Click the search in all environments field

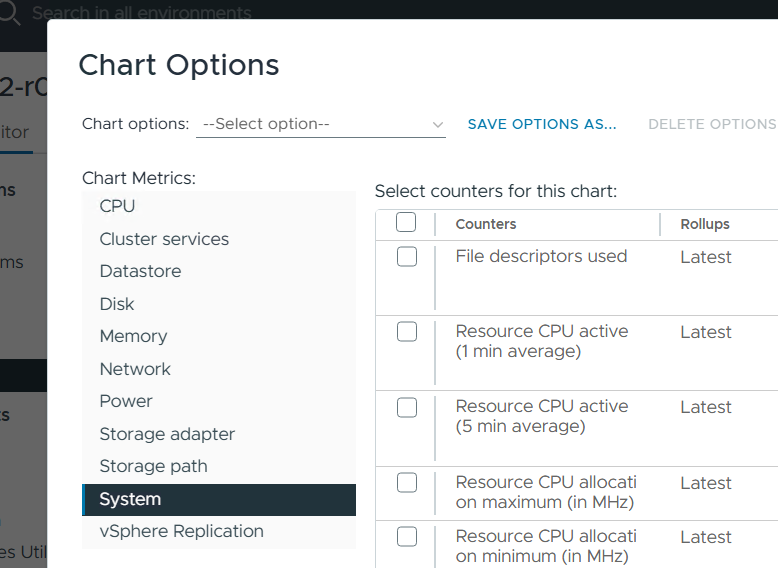[x=141, y=12]
